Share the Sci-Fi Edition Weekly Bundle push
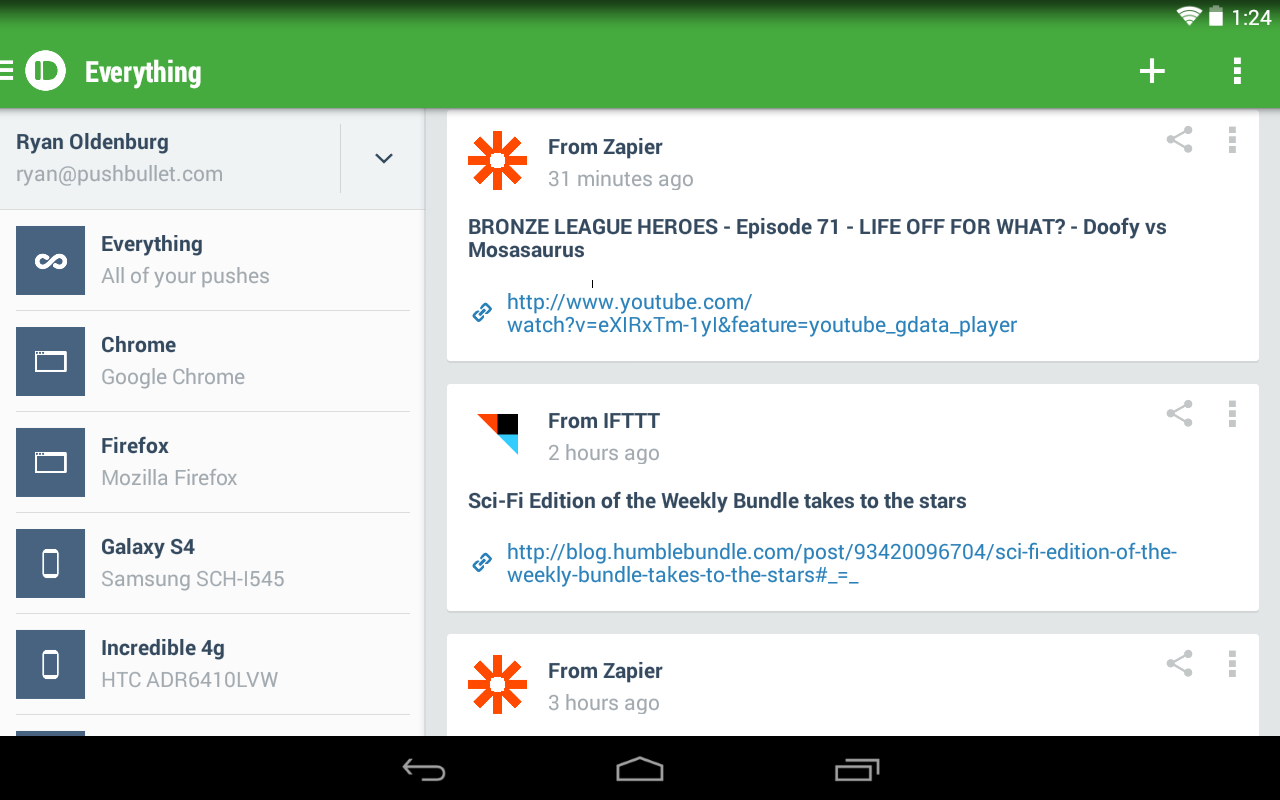 point(1180,414)
